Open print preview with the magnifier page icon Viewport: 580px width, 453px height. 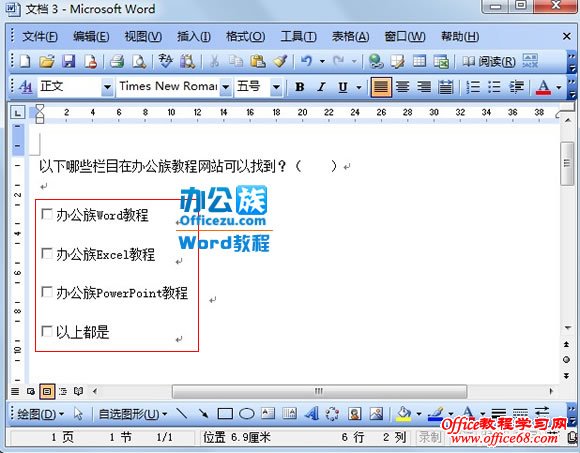pos(139,61)
